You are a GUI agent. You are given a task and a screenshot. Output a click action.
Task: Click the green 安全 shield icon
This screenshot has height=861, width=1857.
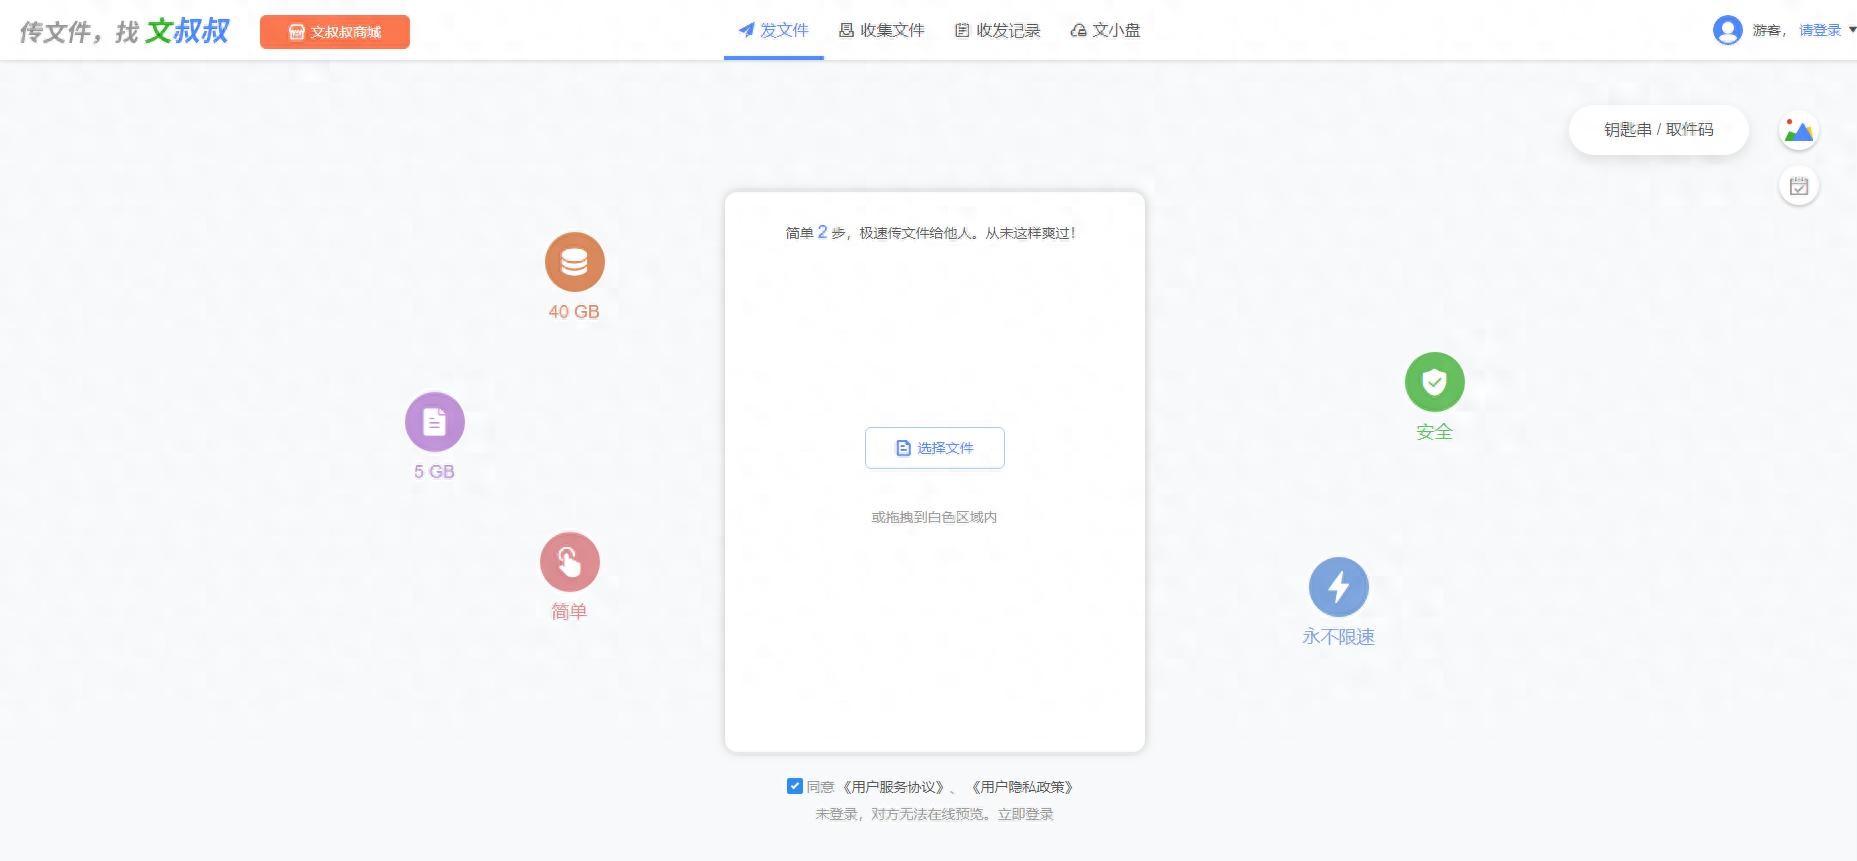tap(1434, 382)
